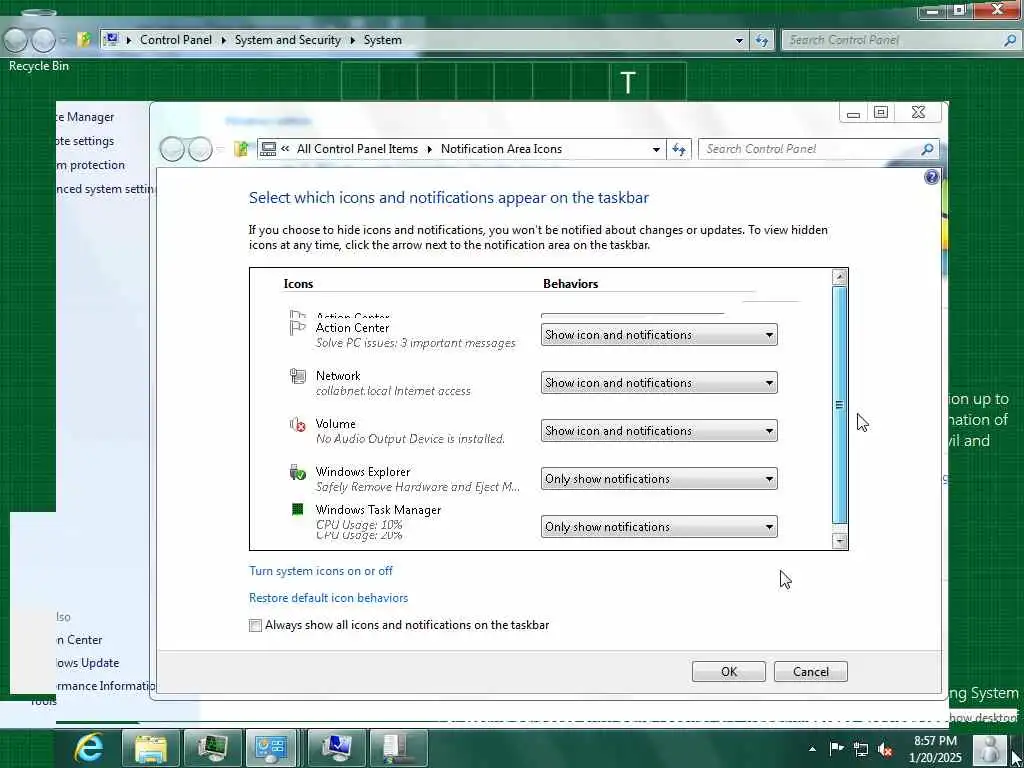Click Action Center link in System sidebar
This screenshot has width=1024, height=768.
tap(80, 640)
